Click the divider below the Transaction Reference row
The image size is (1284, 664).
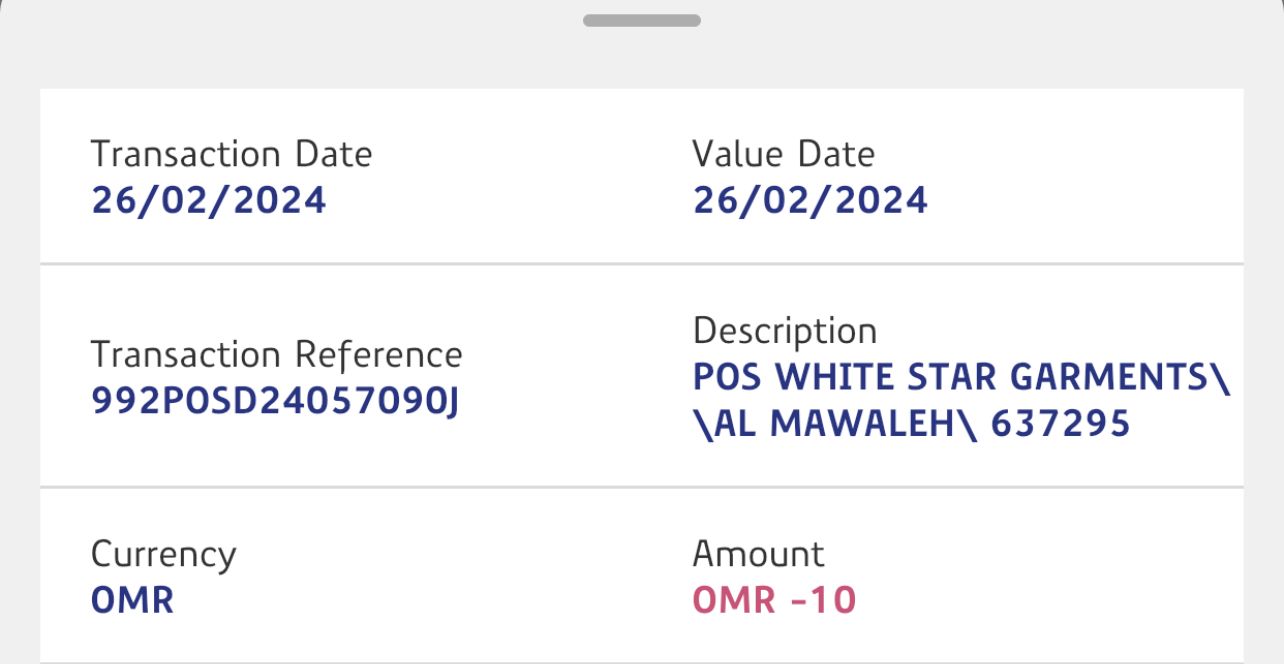pos(641,487)
